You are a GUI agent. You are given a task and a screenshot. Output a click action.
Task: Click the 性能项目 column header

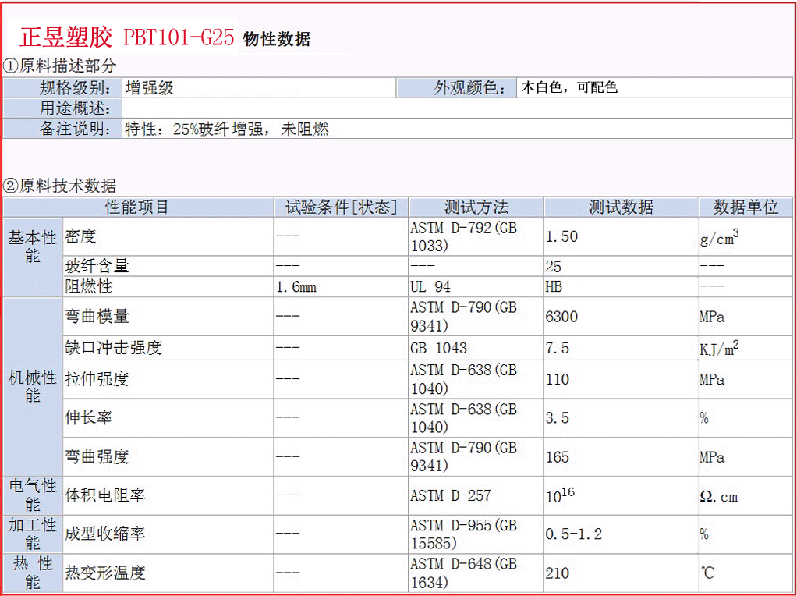tap(138, 207)
